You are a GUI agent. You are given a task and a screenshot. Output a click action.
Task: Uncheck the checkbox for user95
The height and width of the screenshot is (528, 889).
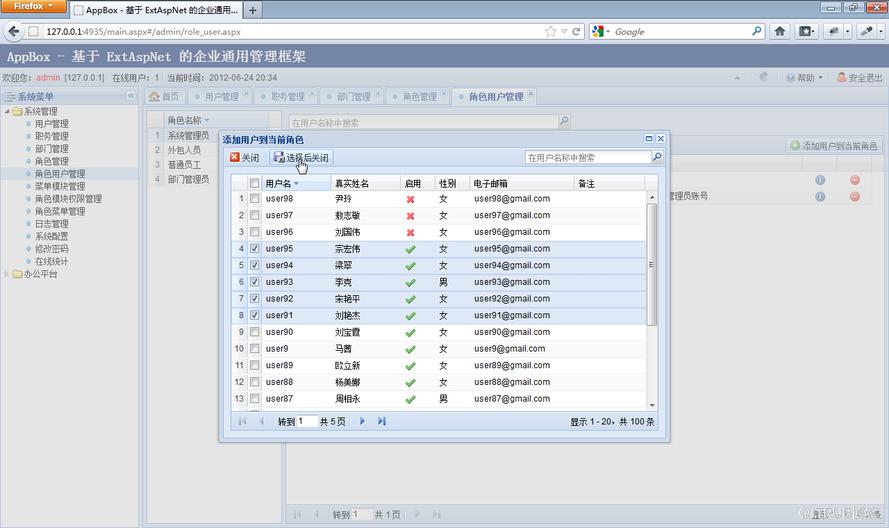point(255,248)
